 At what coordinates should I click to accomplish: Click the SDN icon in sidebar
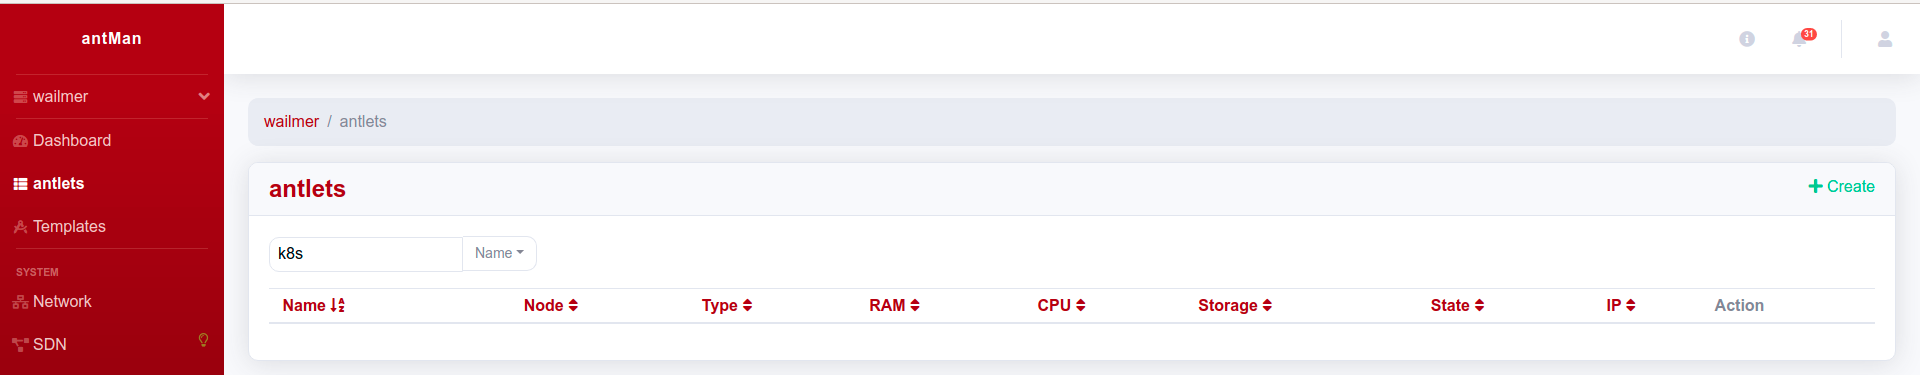[20, 345]
